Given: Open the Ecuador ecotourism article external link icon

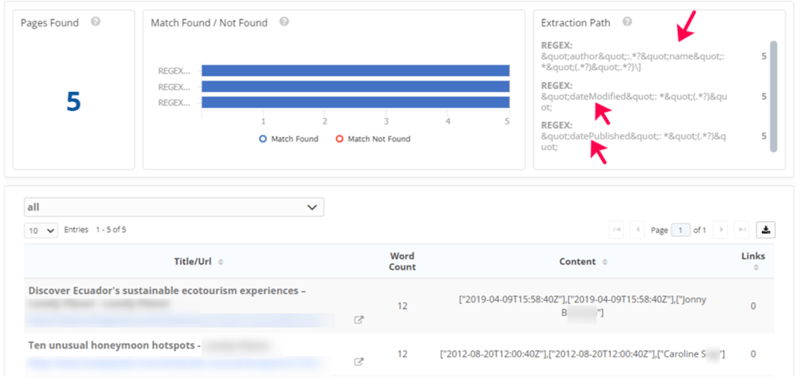Looking at the screenshot, I should point(359,320).
